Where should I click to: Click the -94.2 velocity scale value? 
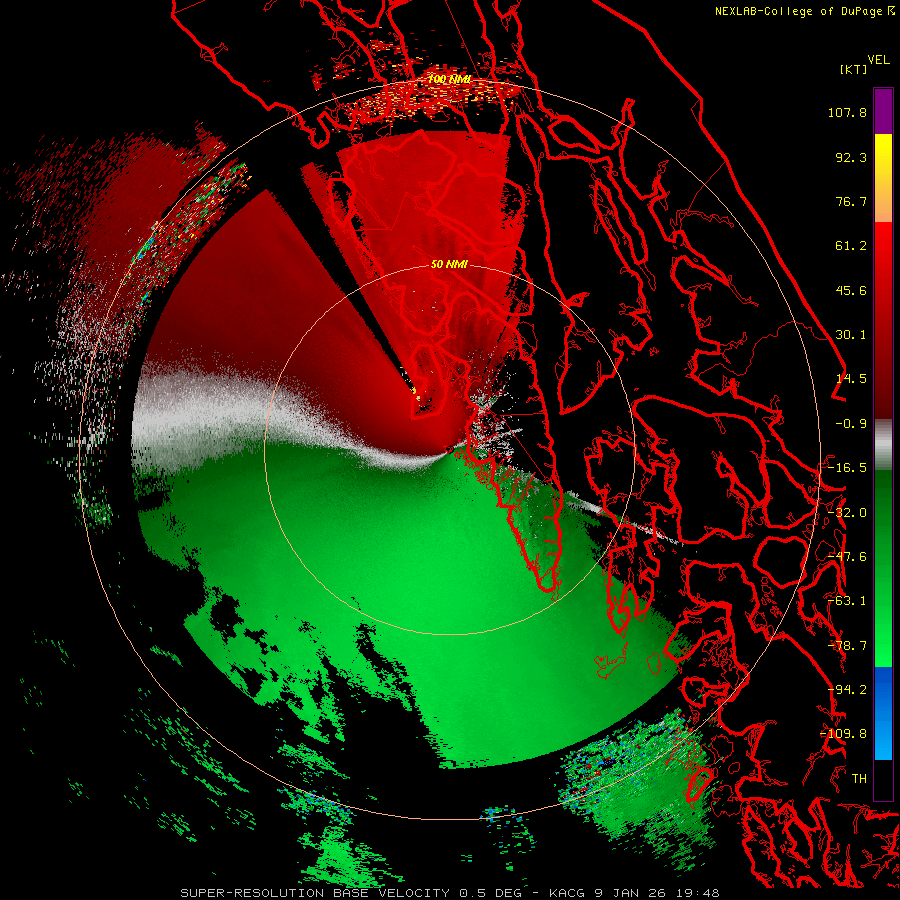[847, 690]
